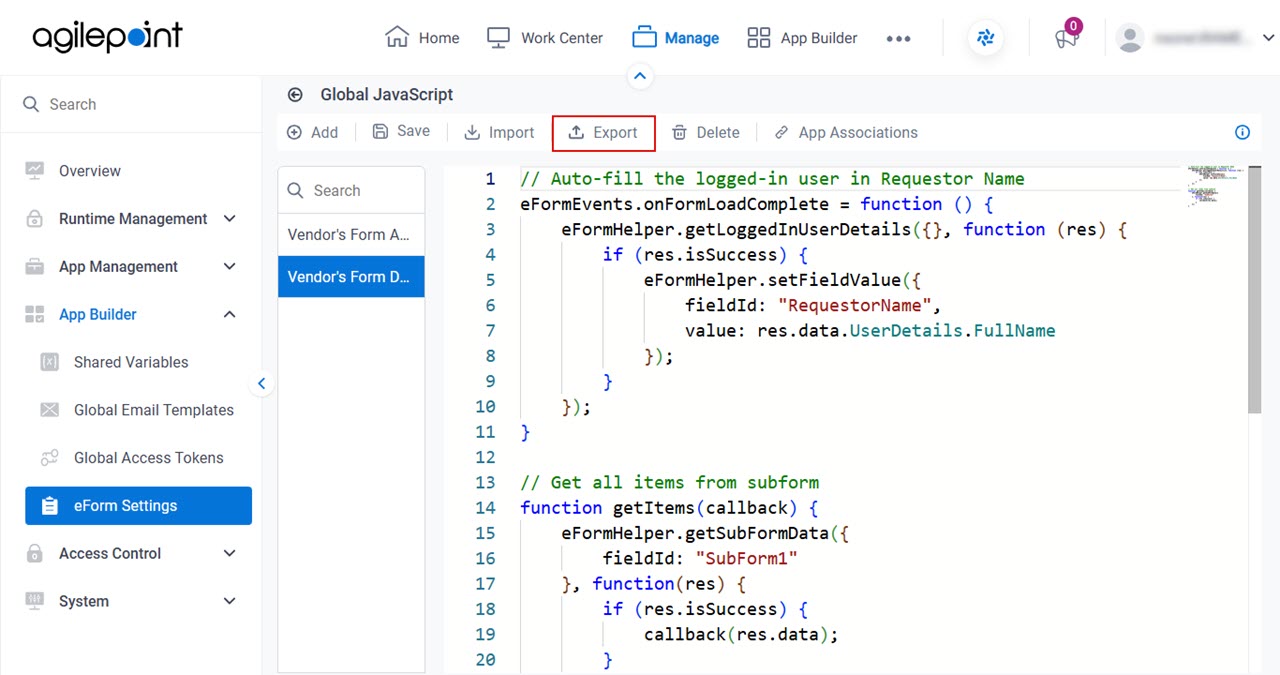Click the Home house icon
This screenshot has width=1280, height=675.
coord(397,37)
